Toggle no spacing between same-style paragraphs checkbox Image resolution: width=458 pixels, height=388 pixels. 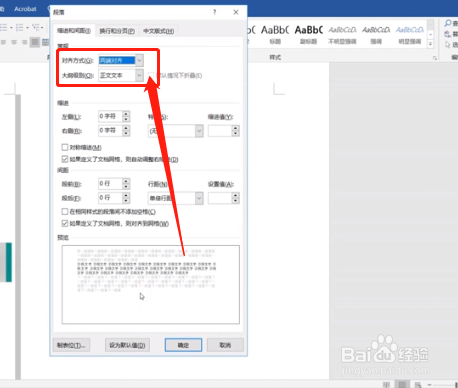click(x=65, y=212)
